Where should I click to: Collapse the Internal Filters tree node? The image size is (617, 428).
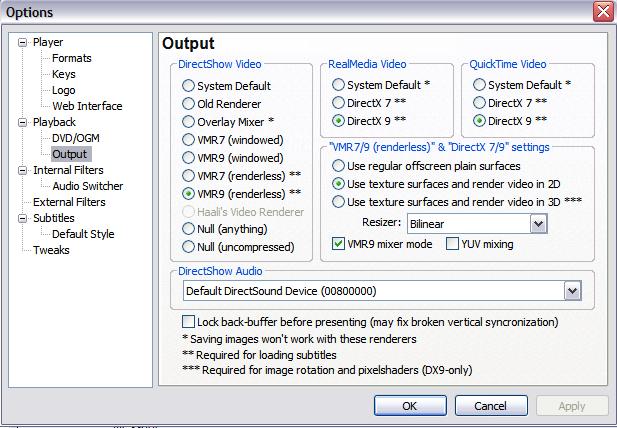[22, 170]
